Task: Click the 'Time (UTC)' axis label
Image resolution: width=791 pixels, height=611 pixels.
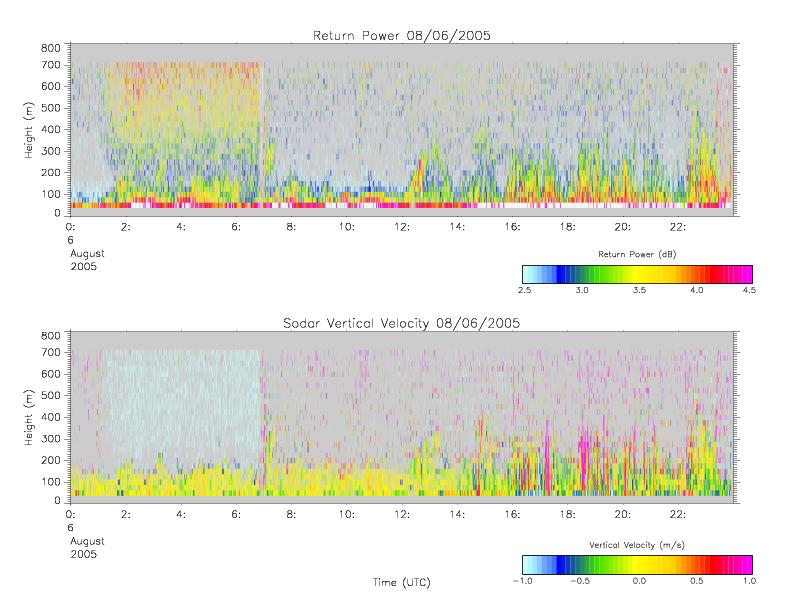Action: (x=402, y=582)
